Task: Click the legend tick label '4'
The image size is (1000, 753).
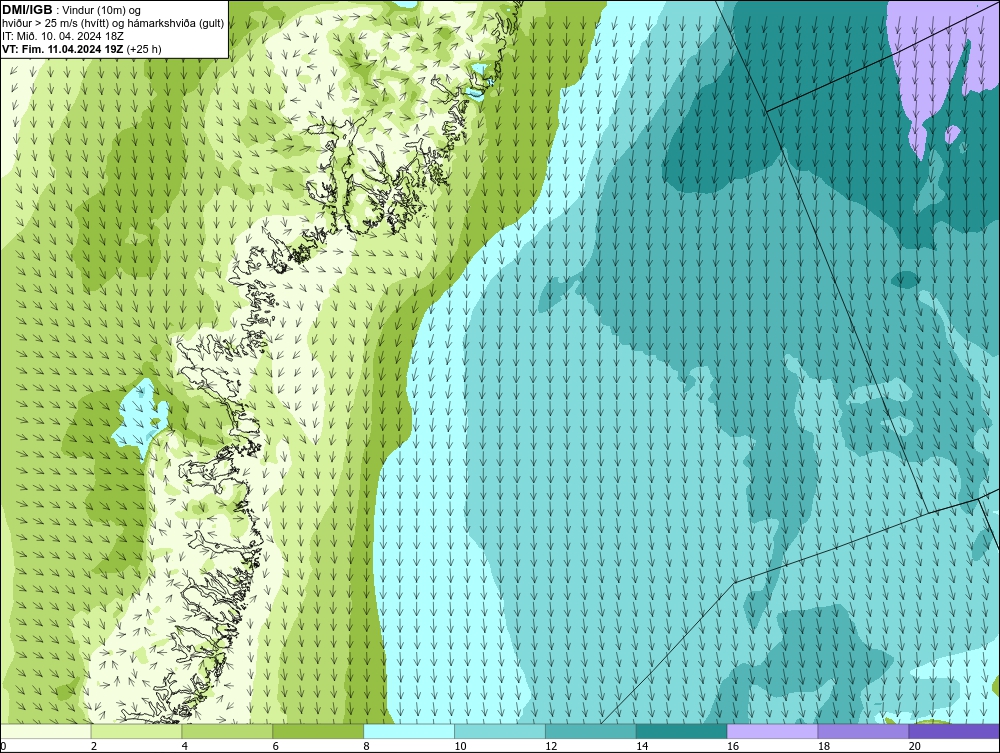Action: (184, 746)
